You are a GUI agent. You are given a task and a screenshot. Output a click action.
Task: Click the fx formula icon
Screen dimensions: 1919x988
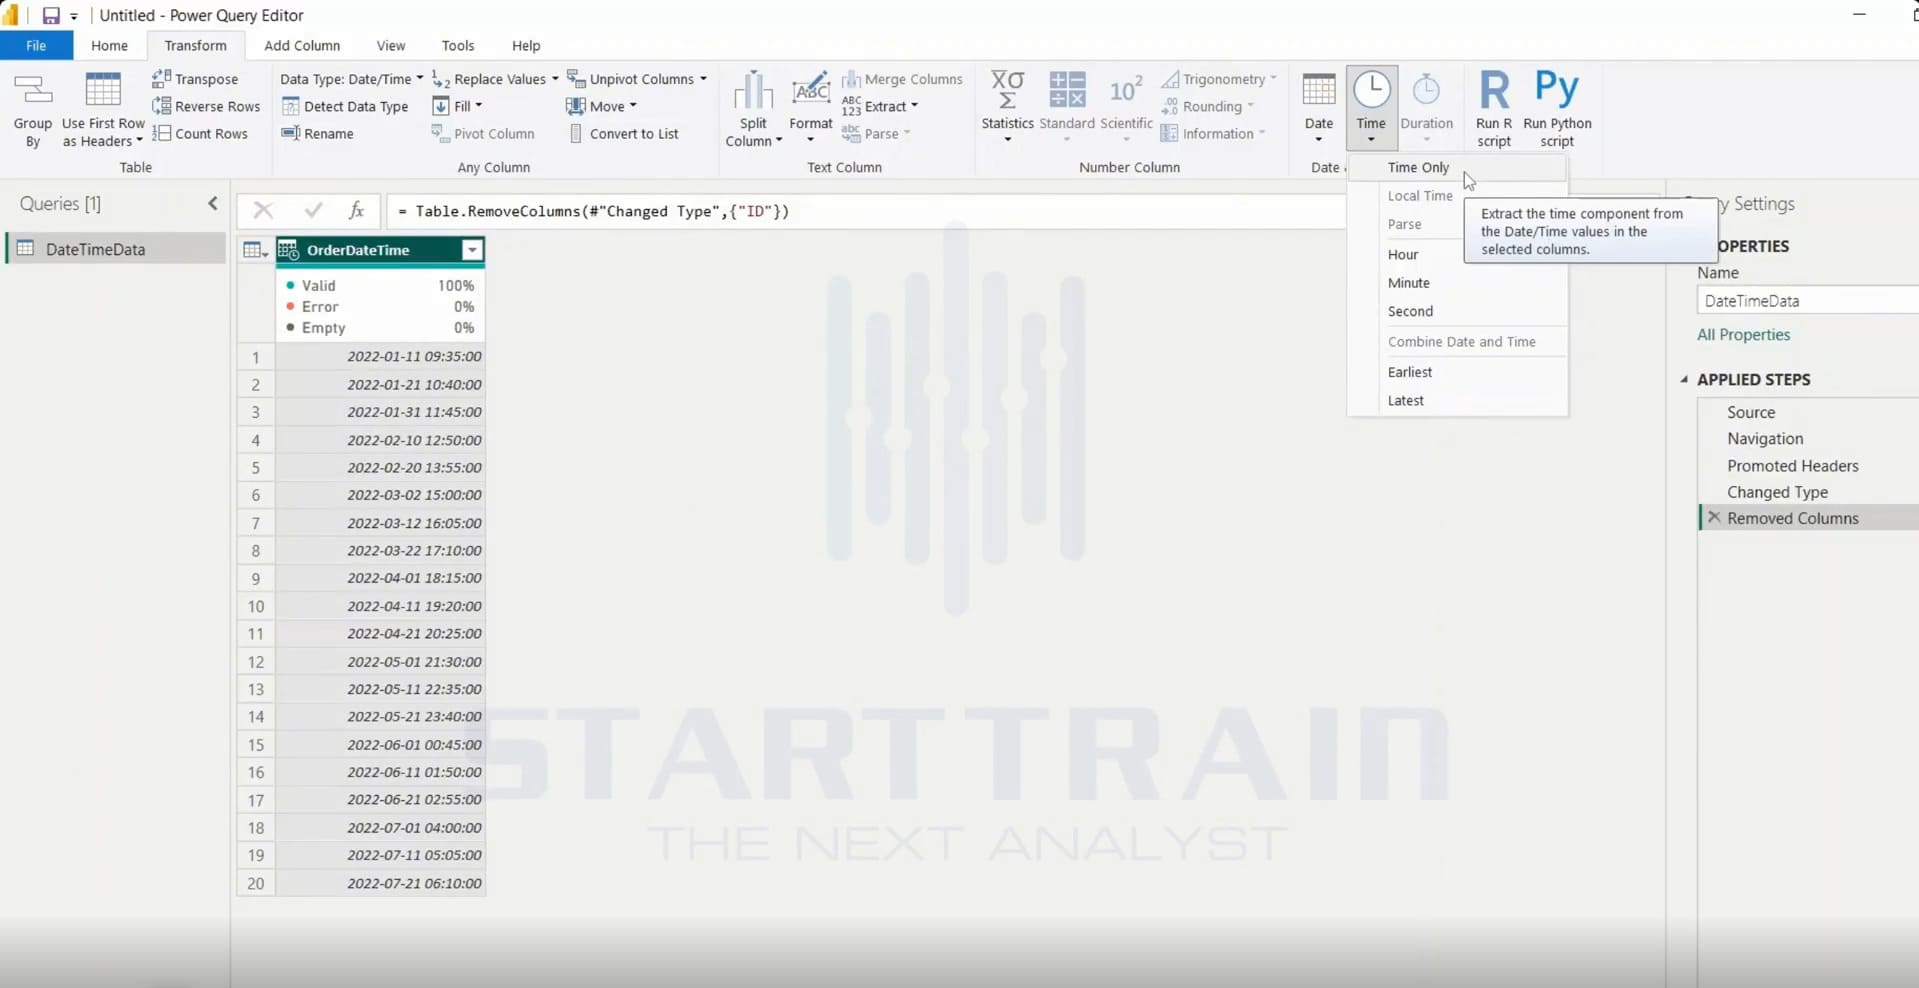tap(356, 210)
